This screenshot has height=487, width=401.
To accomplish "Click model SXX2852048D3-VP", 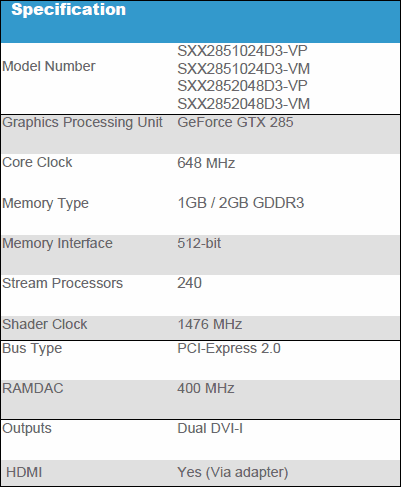I will pos(242,86).
